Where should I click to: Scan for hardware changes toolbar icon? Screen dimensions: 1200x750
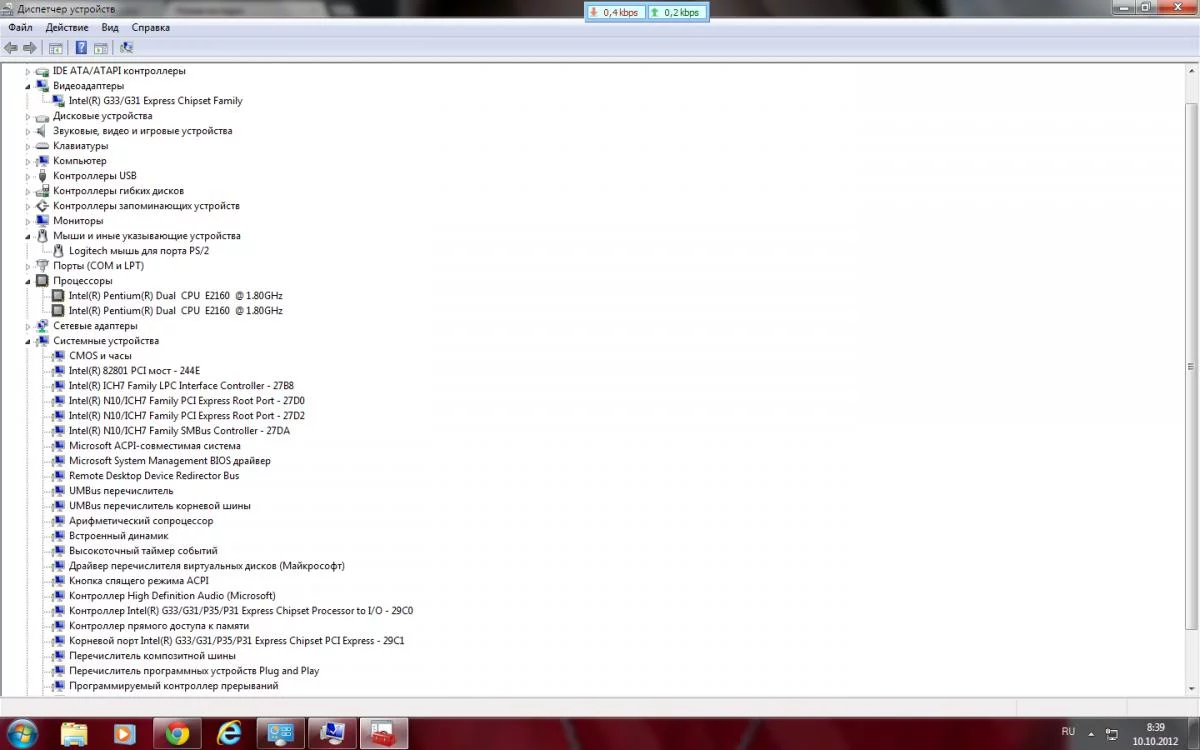click(126, 48)
